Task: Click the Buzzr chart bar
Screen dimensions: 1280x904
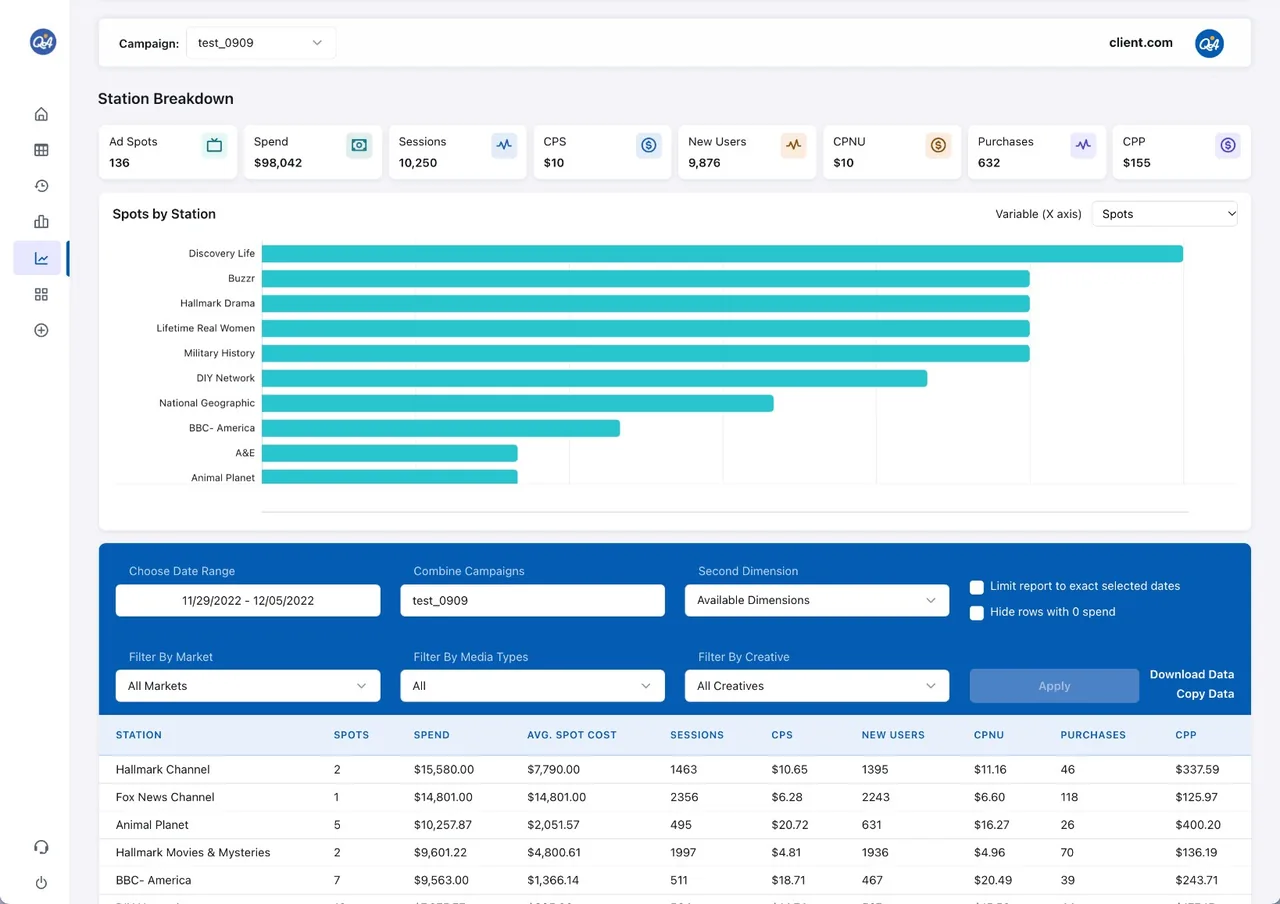Action: [646, 279]
